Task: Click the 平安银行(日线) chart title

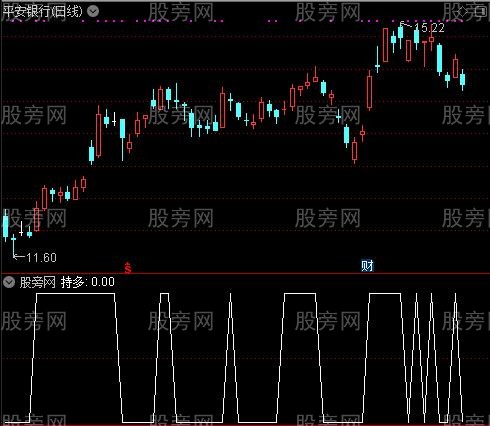Action: (x=43, y=12)
